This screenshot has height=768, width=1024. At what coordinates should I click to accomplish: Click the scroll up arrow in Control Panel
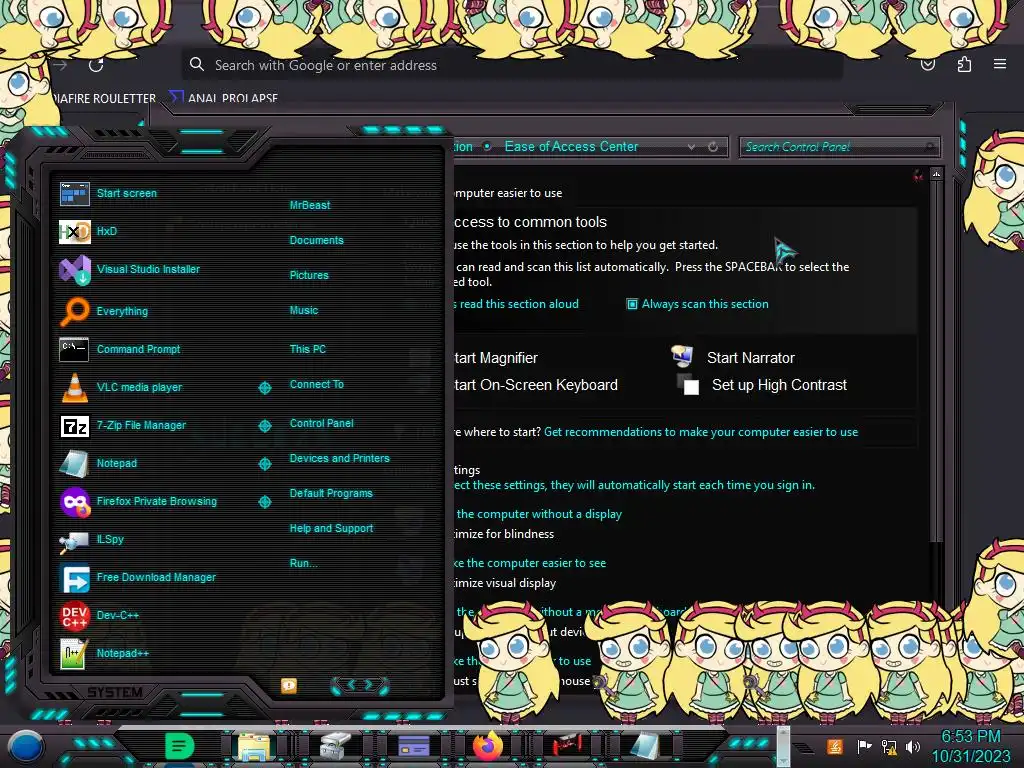(x=936, y=174)
